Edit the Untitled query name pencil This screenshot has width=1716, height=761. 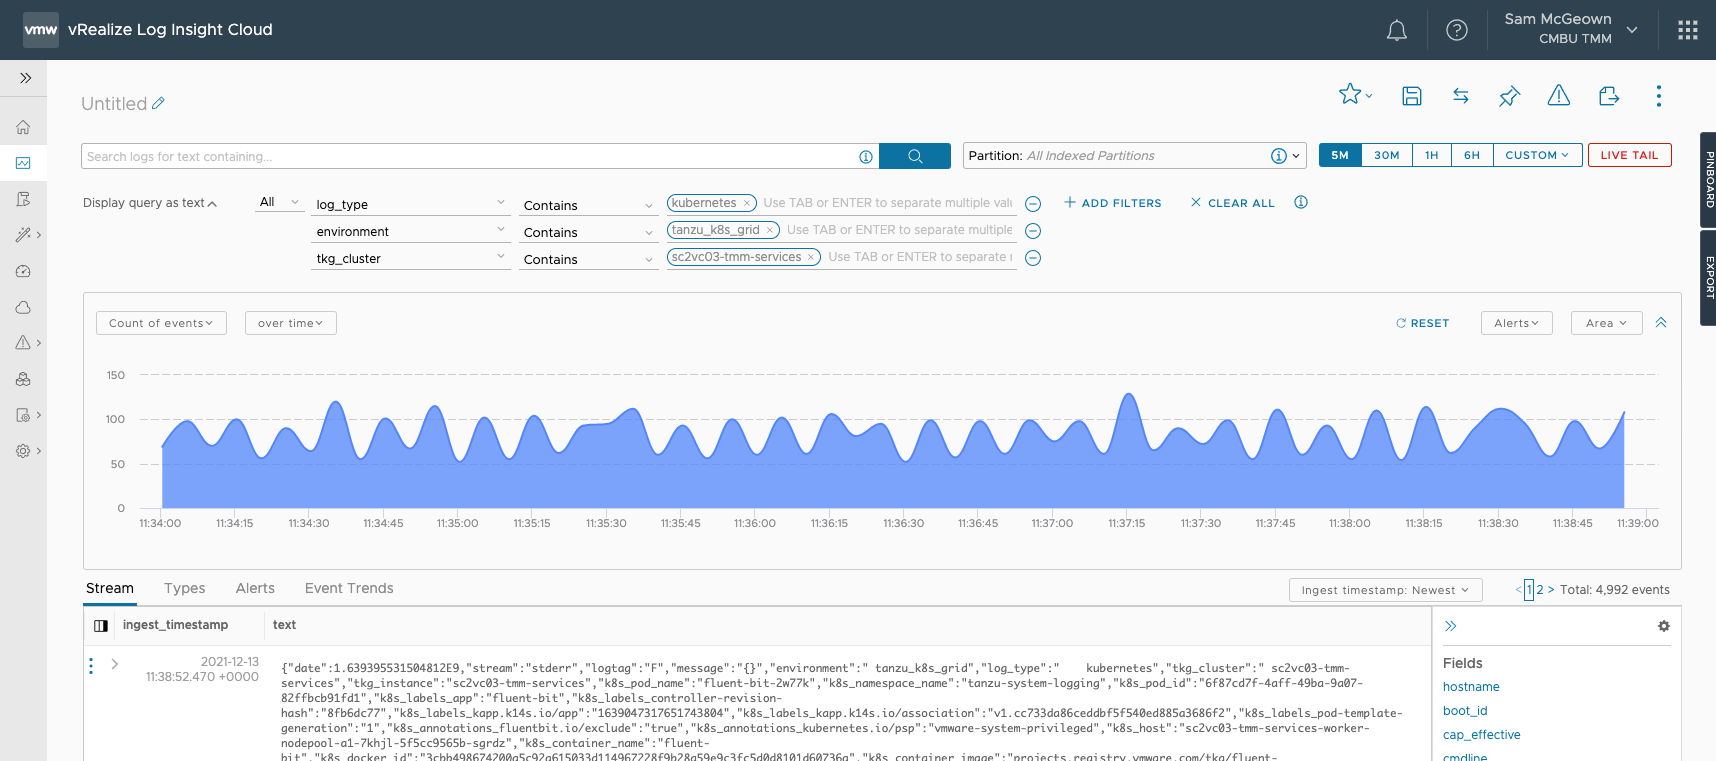point(158,103)
